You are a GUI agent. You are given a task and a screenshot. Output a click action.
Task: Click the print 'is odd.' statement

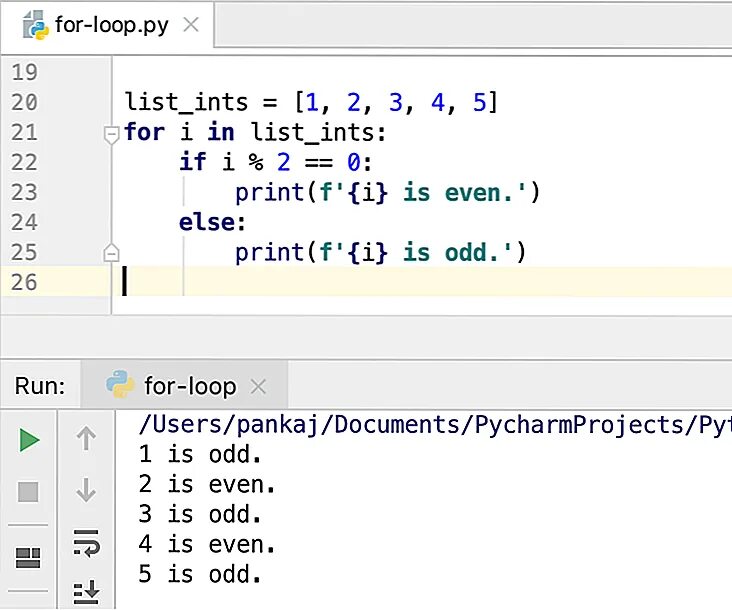point(380,252)
